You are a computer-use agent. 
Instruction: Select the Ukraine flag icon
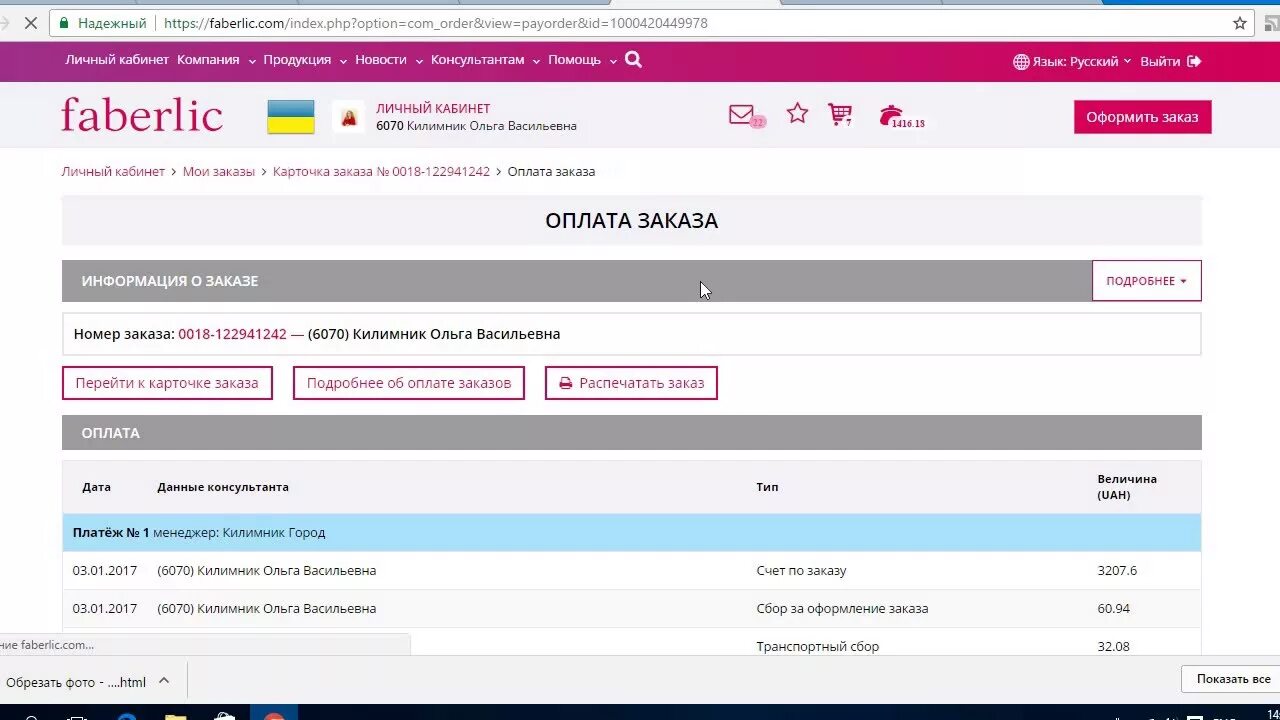pyautogui.click(x=291, y=117)
